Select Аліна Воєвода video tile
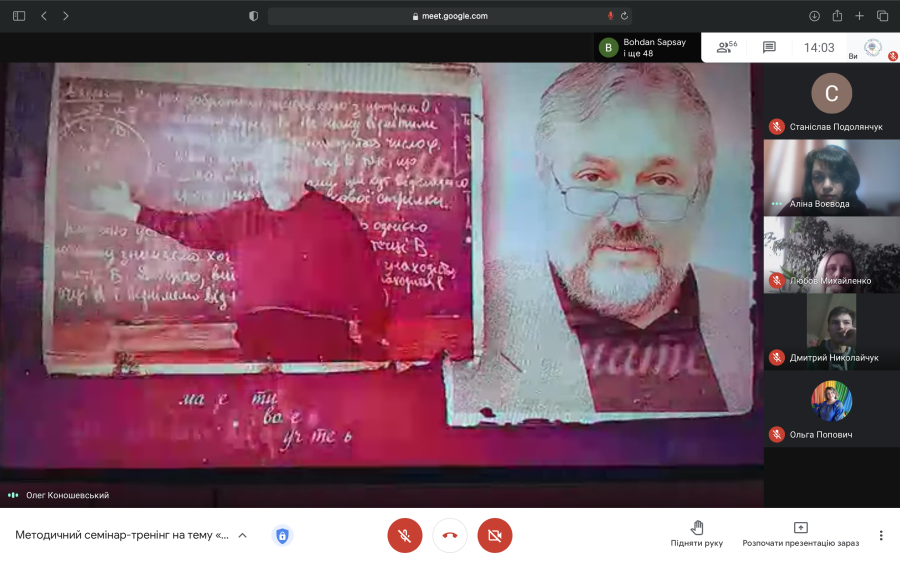The image size is (900, 563). (832, 177)
